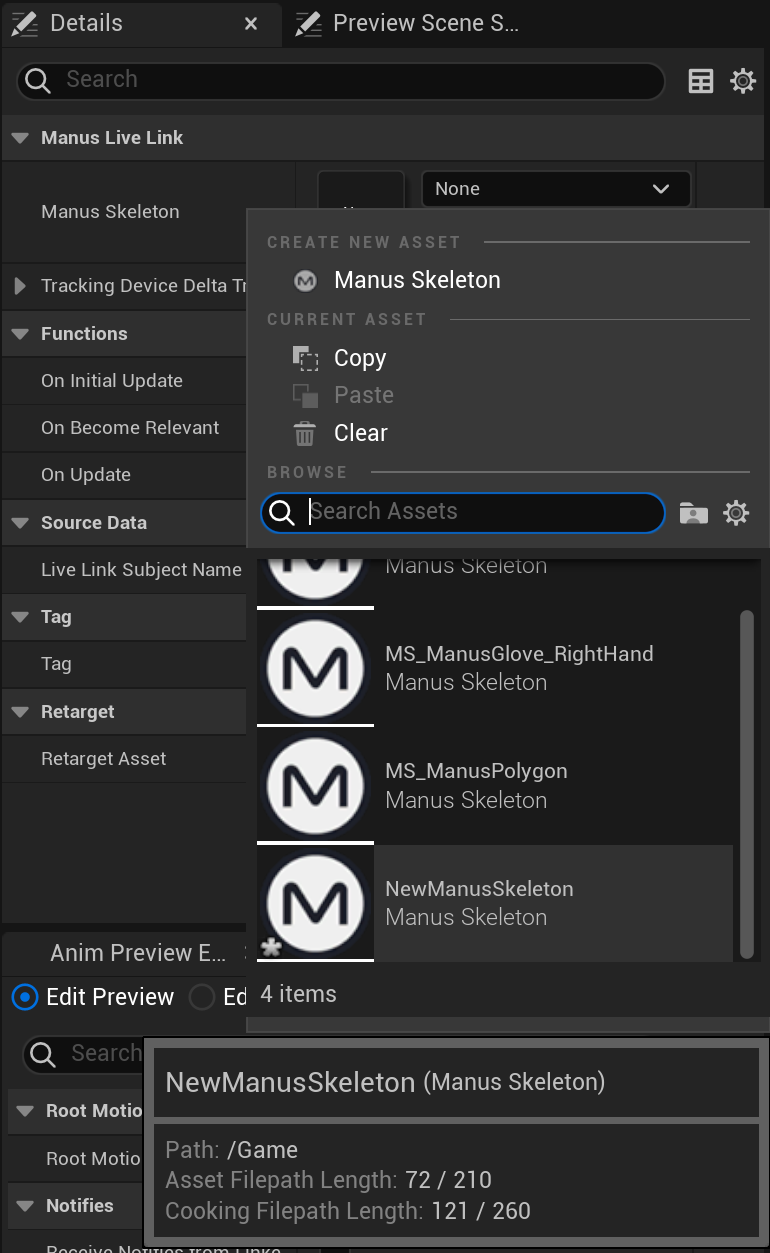
Task: Collapse the Functions section
Action: [x=20, y=334]
